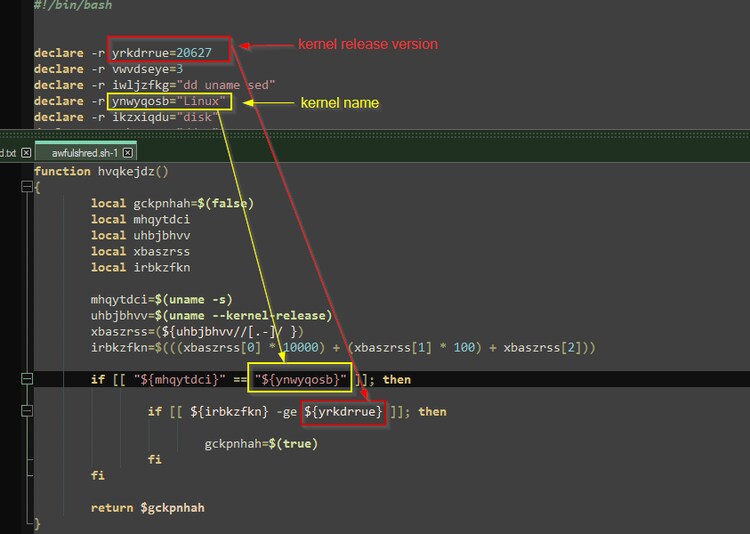This screenshot has width=750, height=534.
Task: Click the "kernel release version" annotation text
Action: pyautogui.click(x=368, y=45)
